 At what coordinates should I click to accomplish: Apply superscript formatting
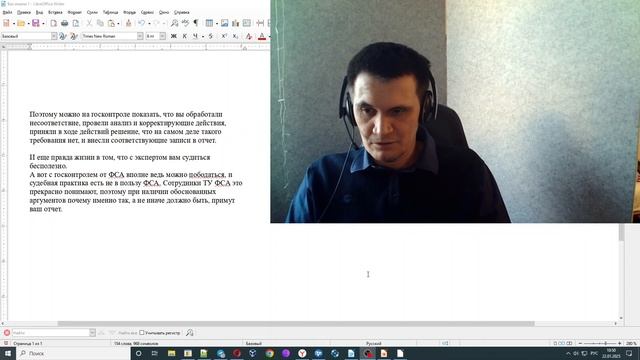pyautogui.click(x=224, y=36)
